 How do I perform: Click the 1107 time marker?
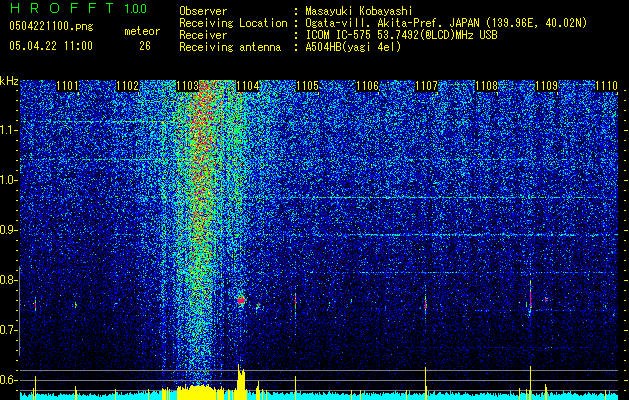pyautogui.click(x=426, y=86)
